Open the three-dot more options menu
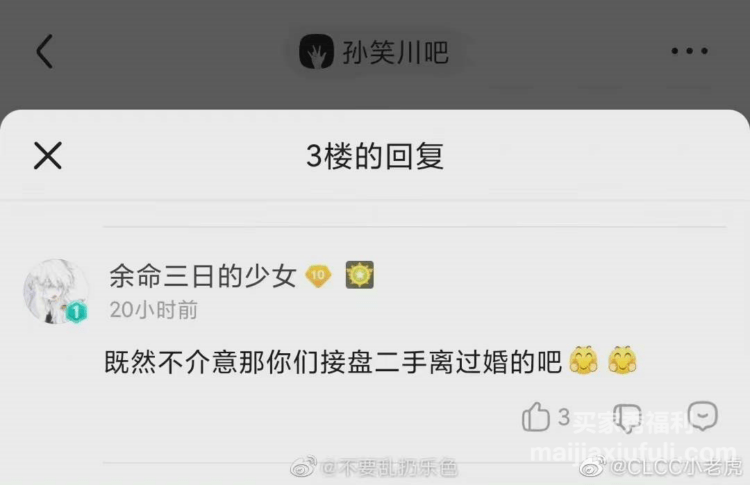The image size is (750, 485). point(689,51)
